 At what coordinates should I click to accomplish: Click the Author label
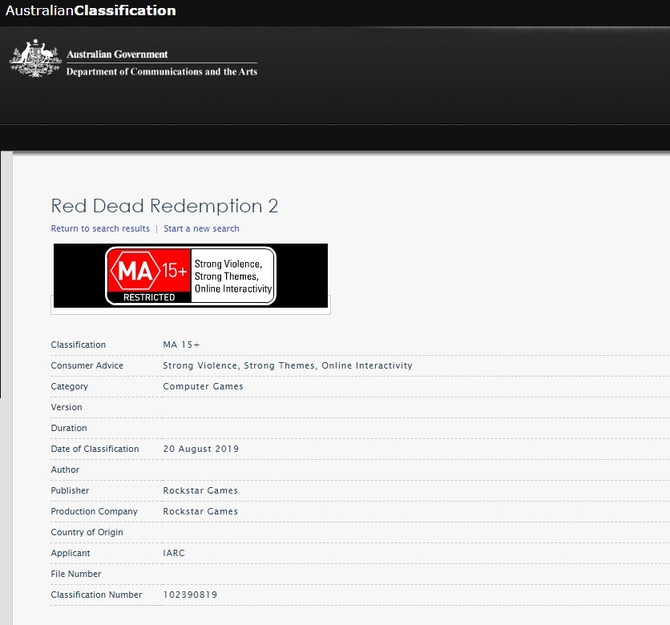(65, 470)
